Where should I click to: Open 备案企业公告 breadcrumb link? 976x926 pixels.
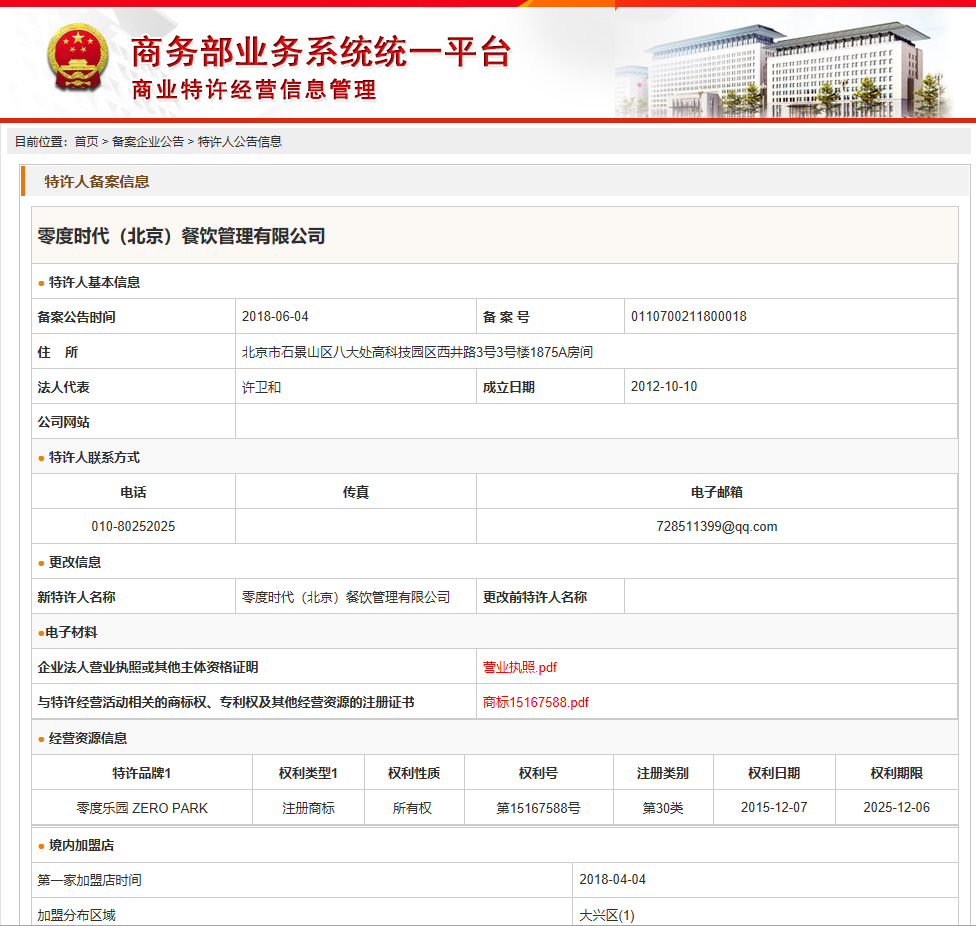(148, 142)
